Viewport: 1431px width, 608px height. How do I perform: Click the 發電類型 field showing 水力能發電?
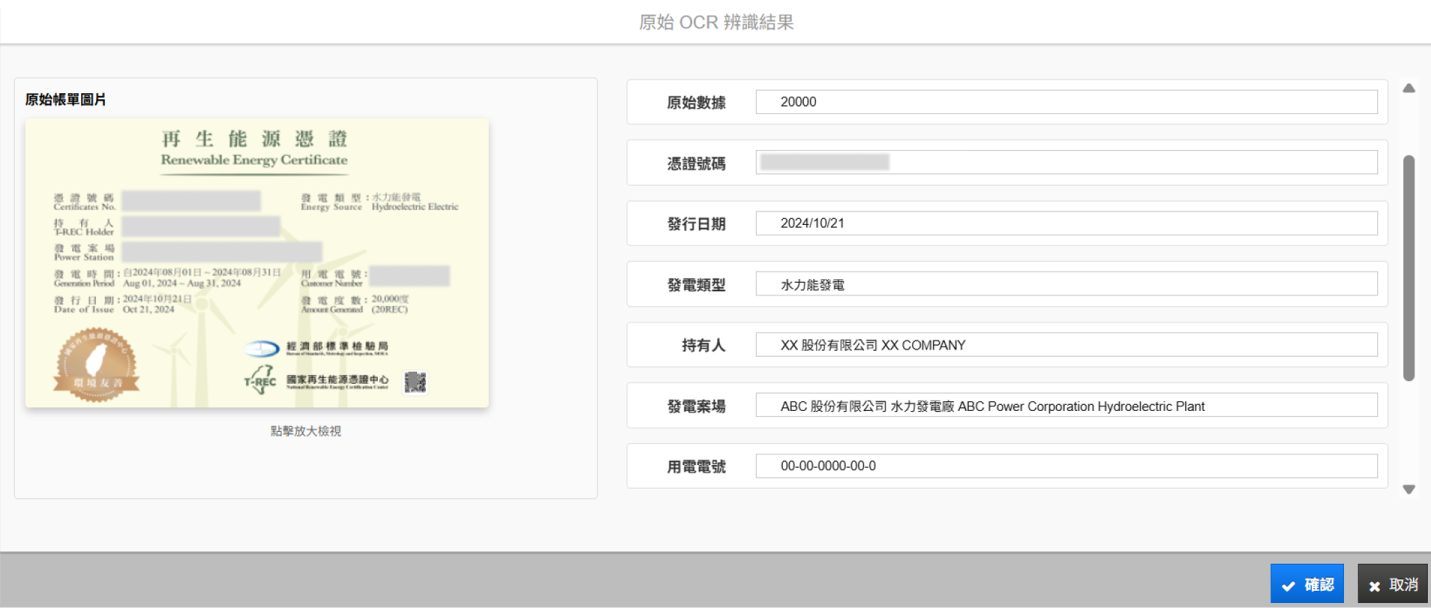[x=1066, y=285]
